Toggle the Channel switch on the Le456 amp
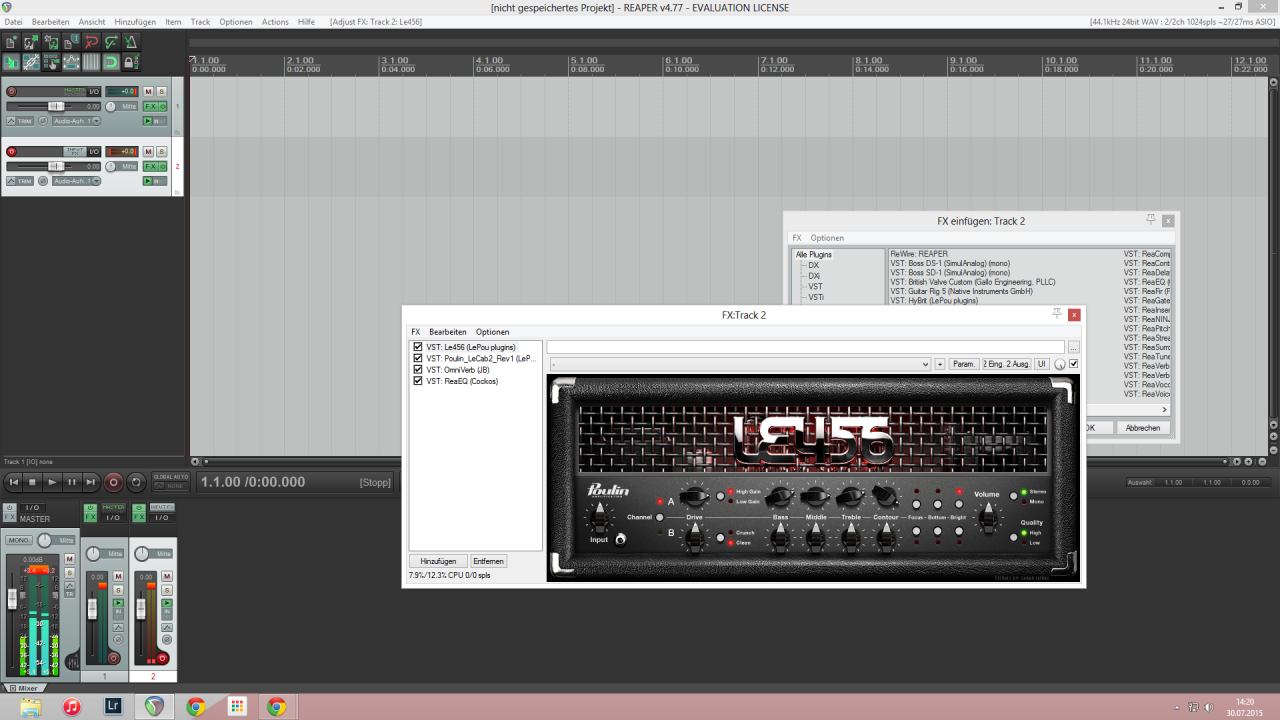 (660, 517)
